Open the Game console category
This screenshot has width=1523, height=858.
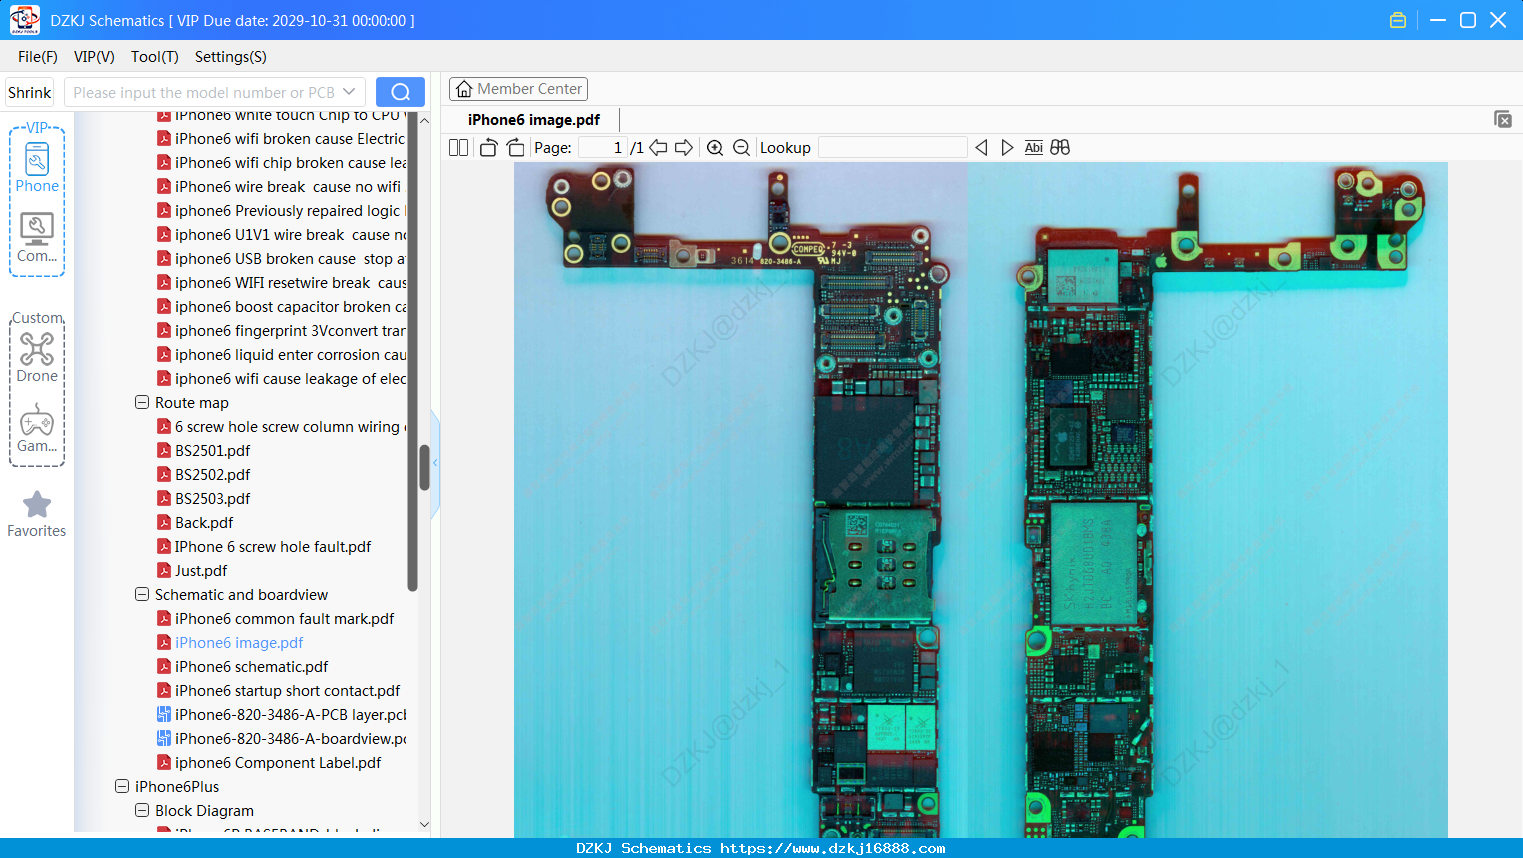[37, 428]
